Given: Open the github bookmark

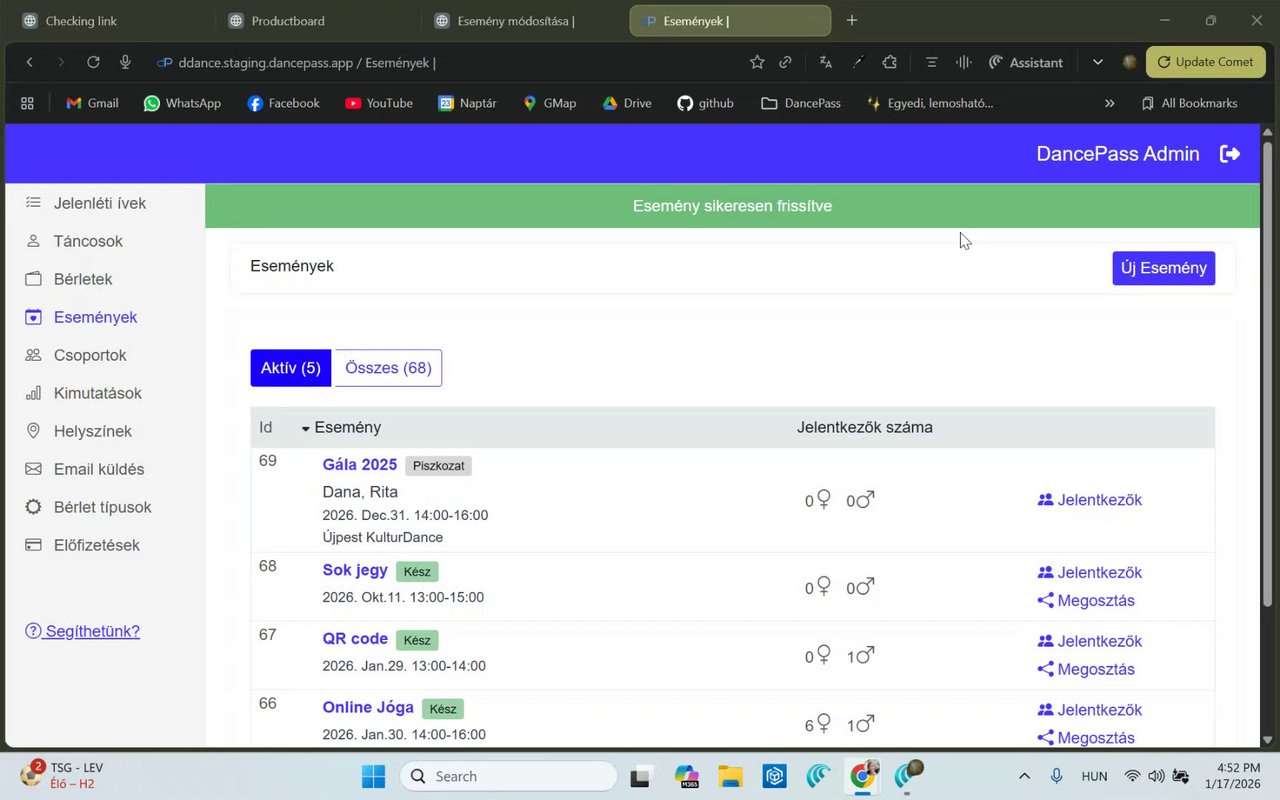Looking at the screenshot, I should pyautogui.click(x=705, y=103).
